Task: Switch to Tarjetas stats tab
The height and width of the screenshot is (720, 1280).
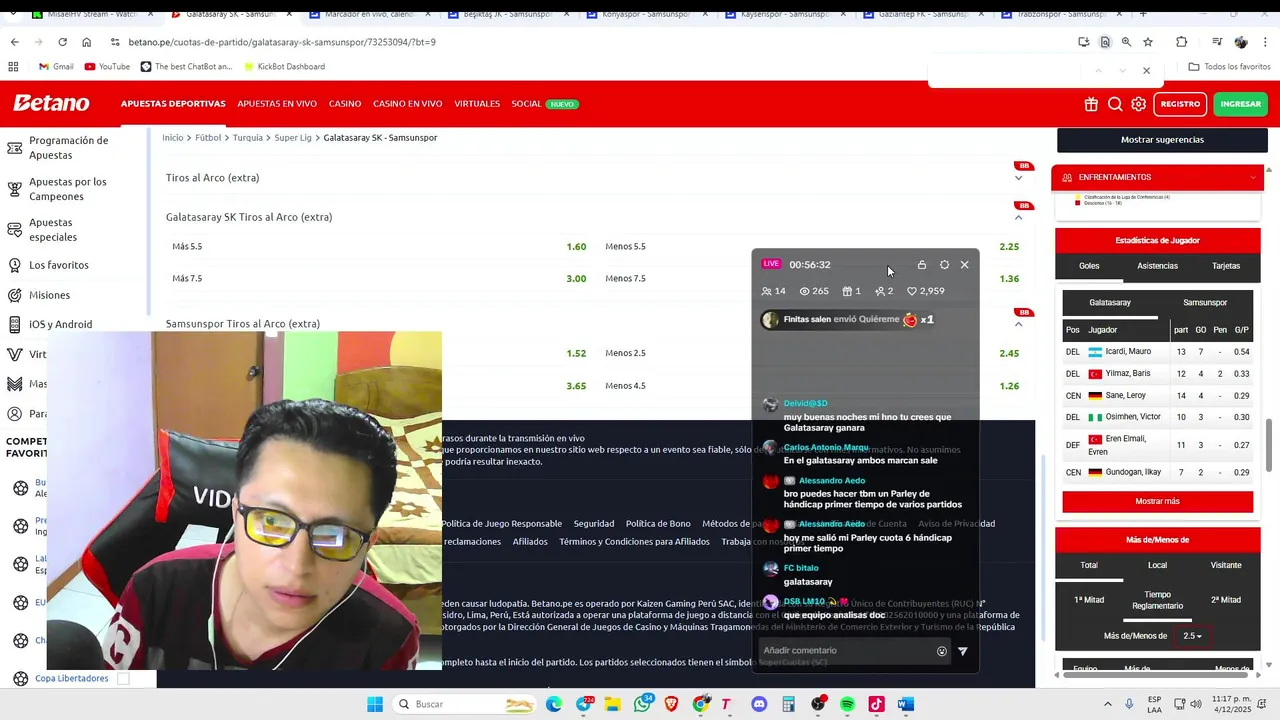Action: point(1226,266)
